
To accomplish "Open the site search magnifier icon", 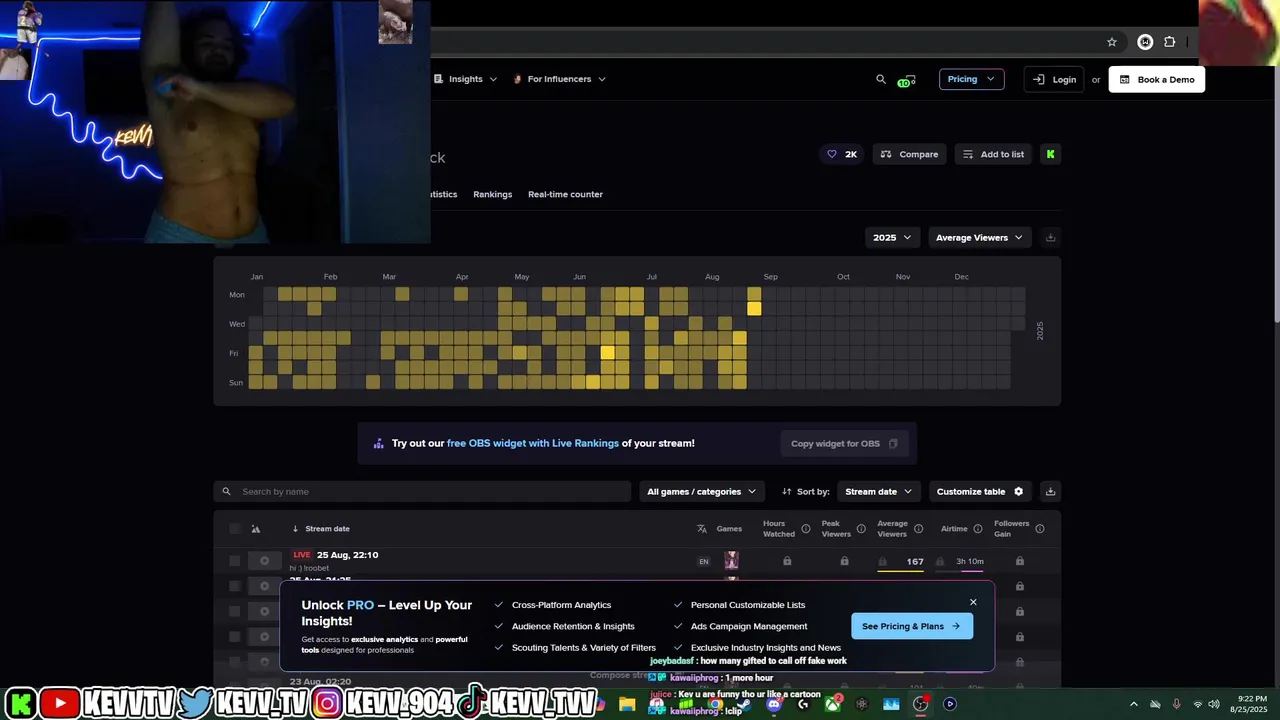I will coord(881,79).
